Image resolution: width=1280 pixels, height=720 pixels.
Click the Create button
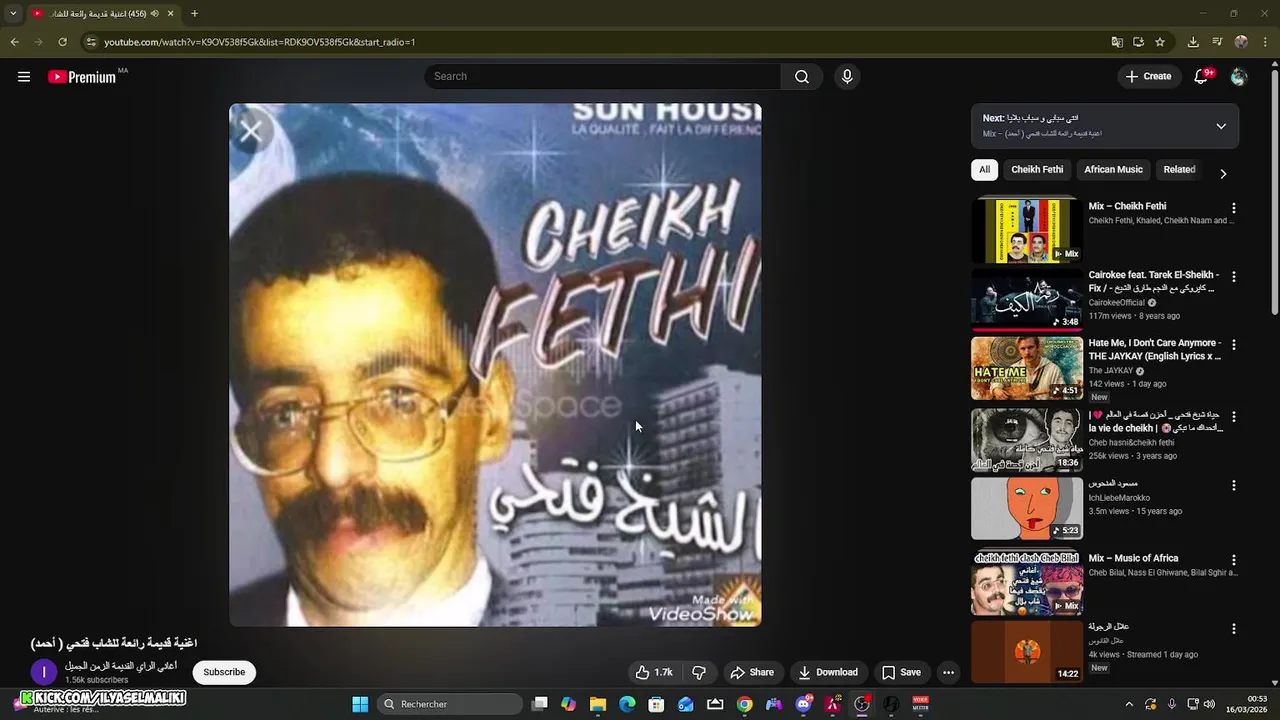point(1148,77)
